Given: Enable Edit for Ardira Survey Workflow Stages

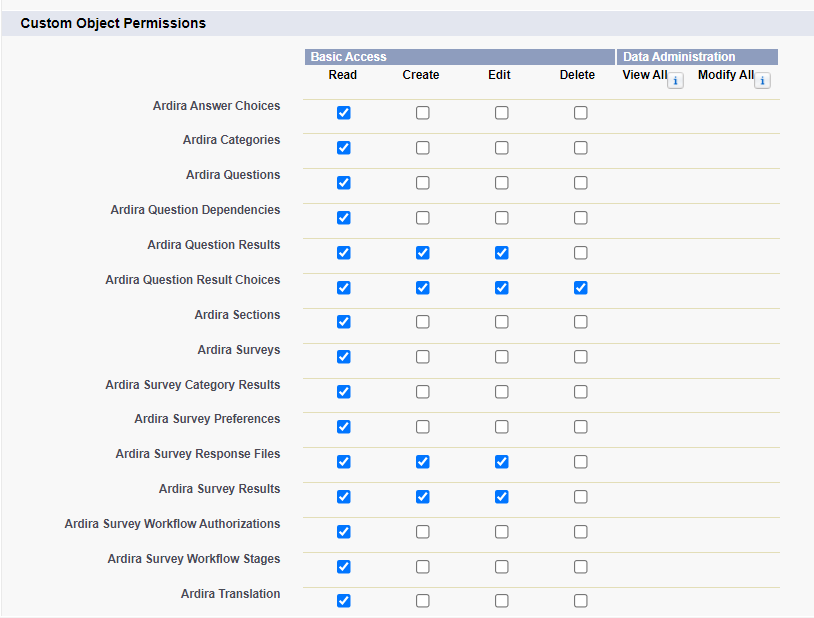Looking at the screenshot, I should (501, 567).
